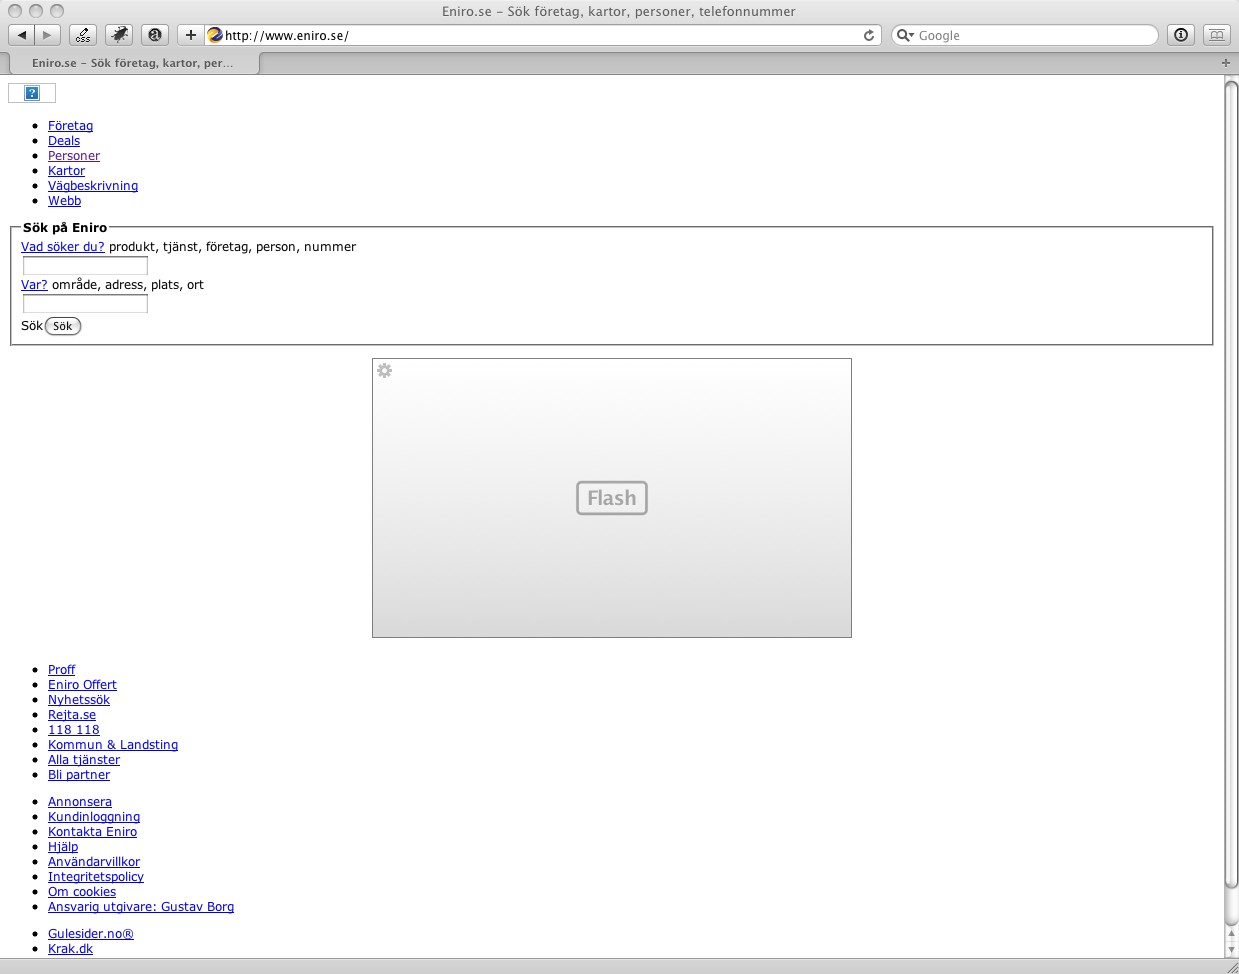Screen dimensions: 1239x974
Task: Click the Flash plugin placeholder label
Action: (612, 498)
